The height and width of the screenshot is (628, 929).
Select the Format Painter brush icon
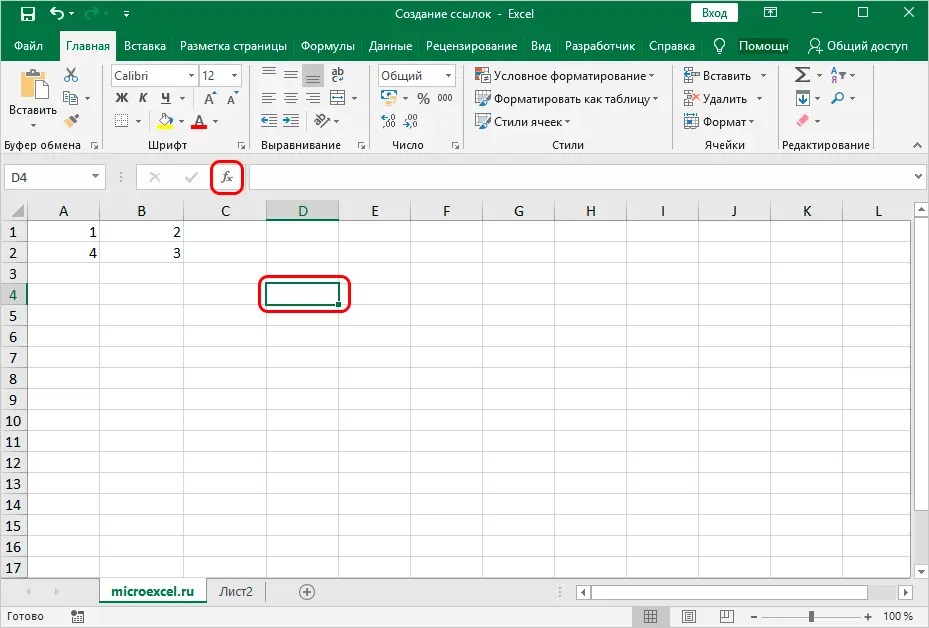72,121
